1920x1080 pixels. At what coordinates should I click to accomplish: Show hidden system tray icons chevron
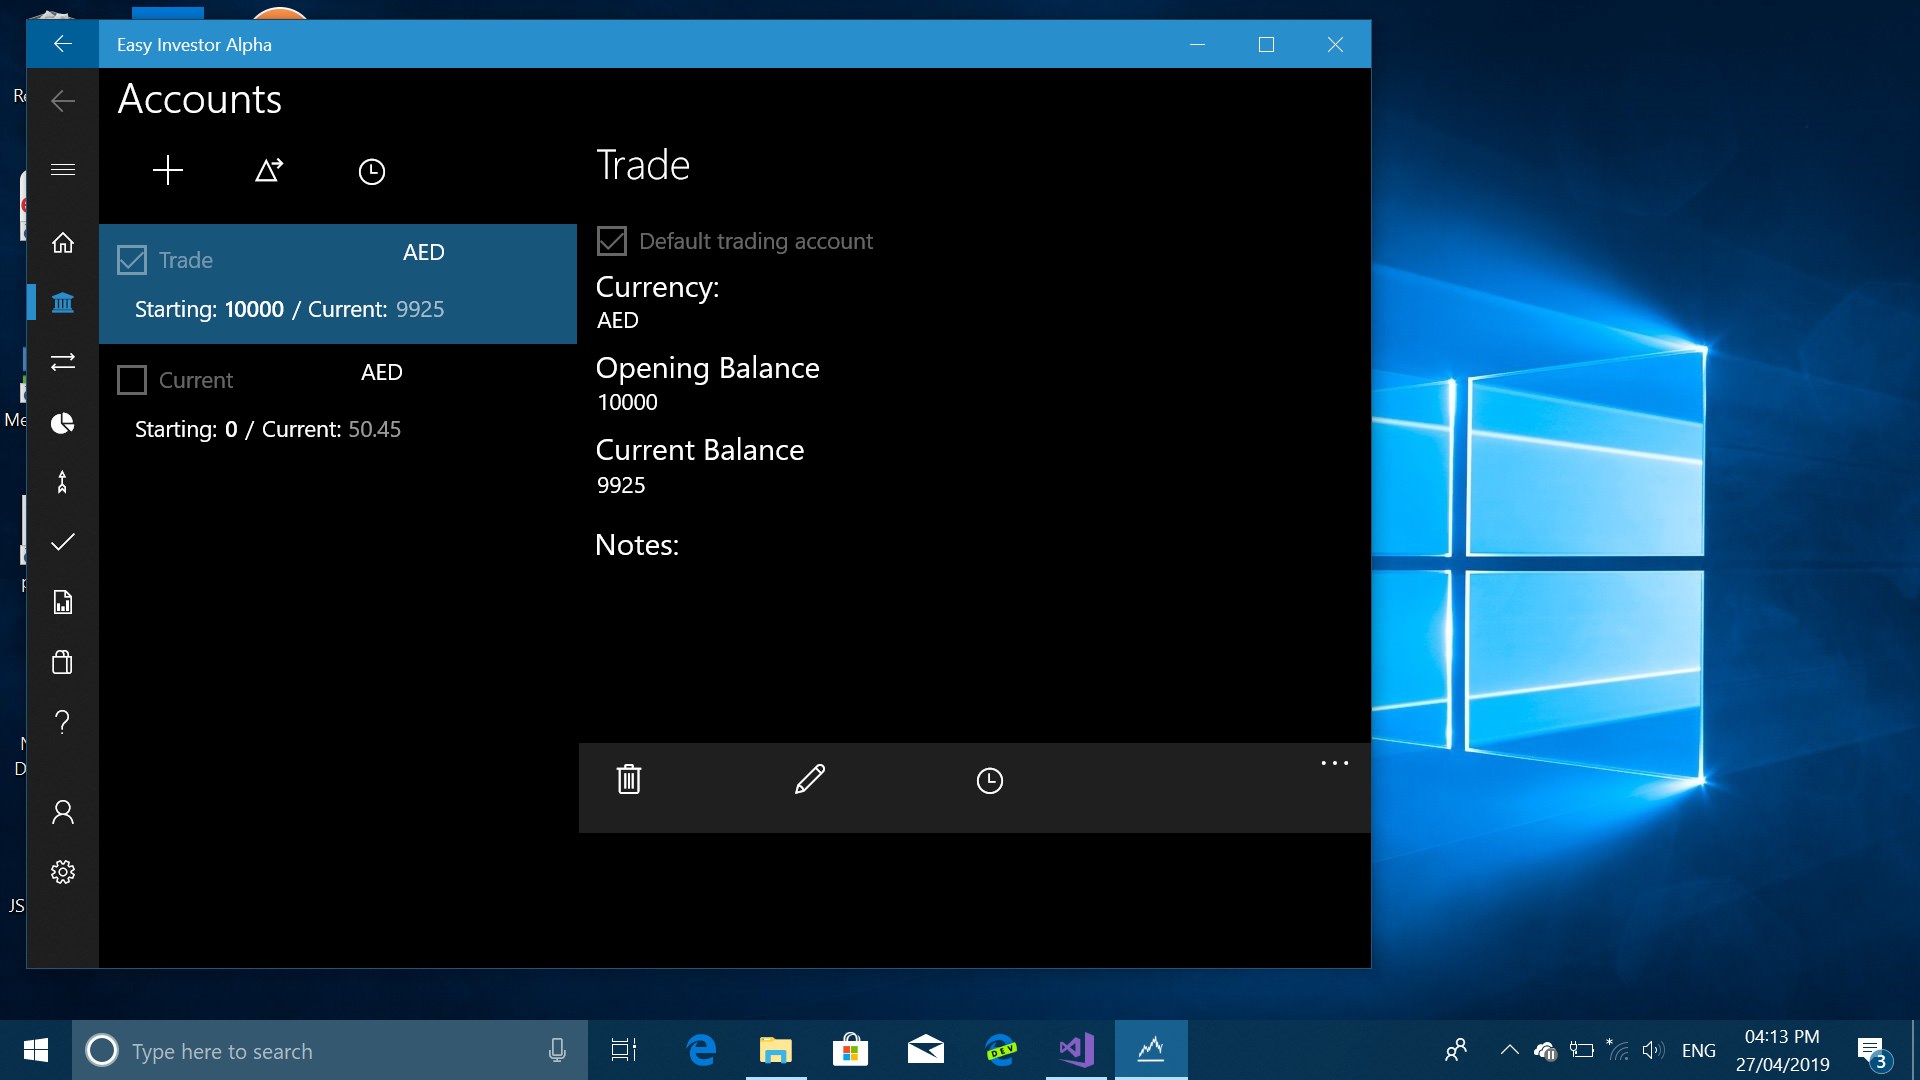[1509, 1050]
